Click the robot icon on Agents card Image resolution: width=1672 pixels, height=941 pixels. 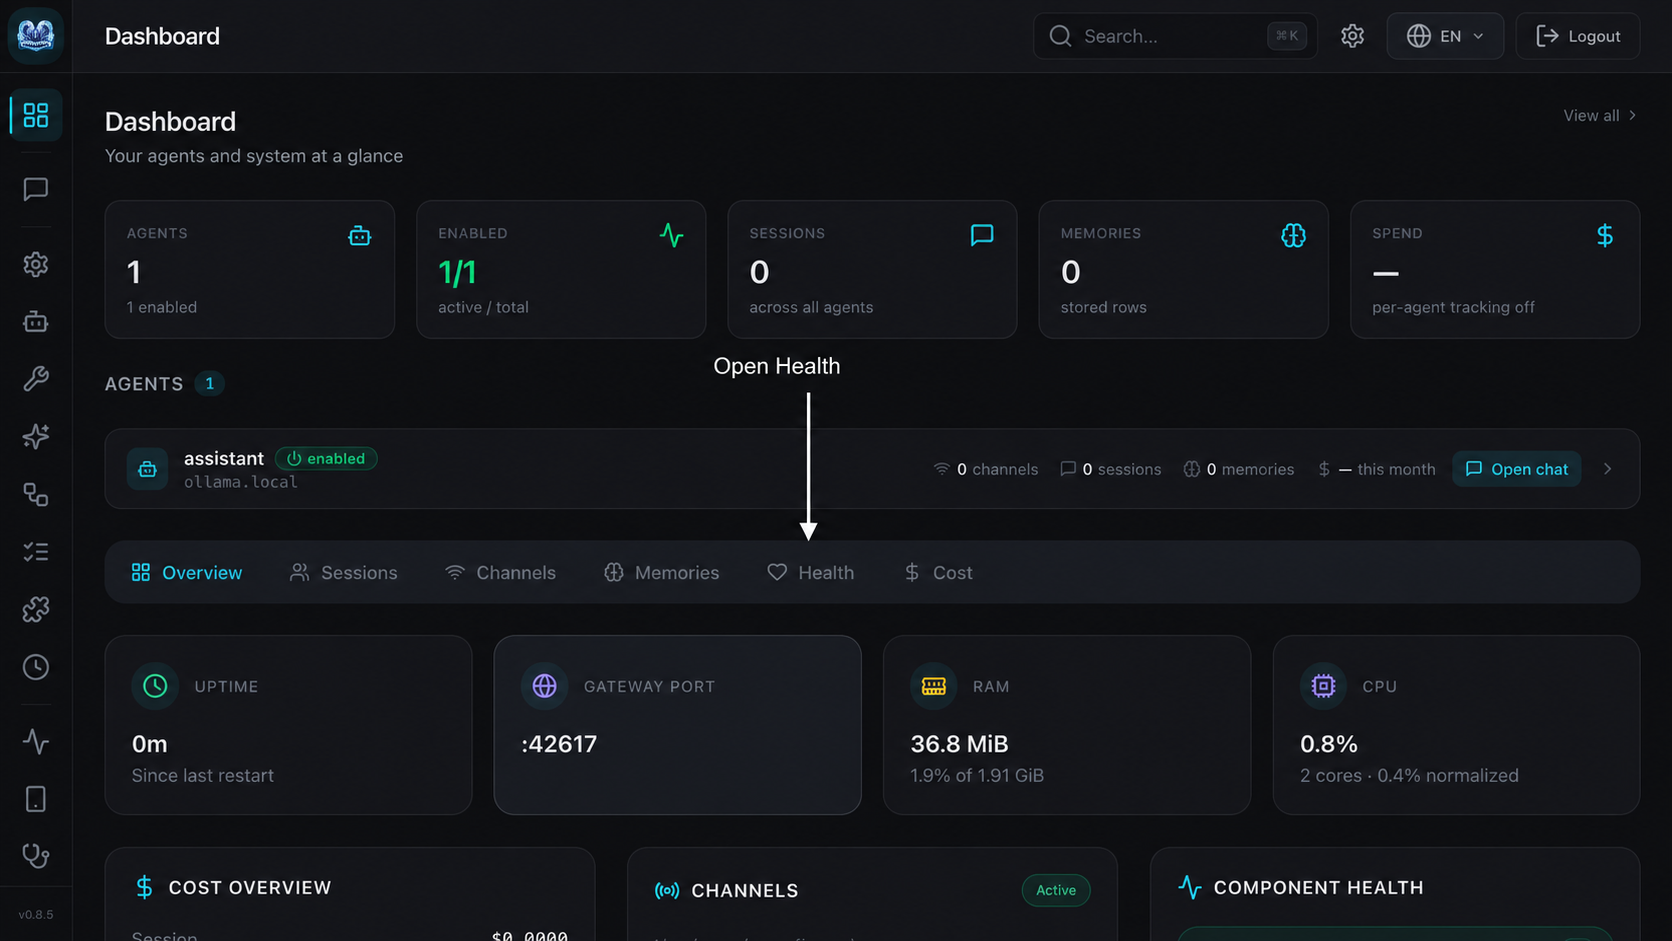pos(359,236)
